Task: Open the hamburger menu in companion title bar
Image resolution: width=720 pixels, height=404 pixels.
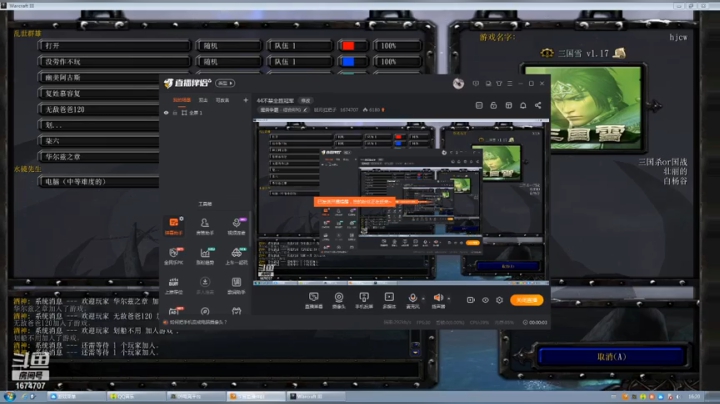Action: 510,84
